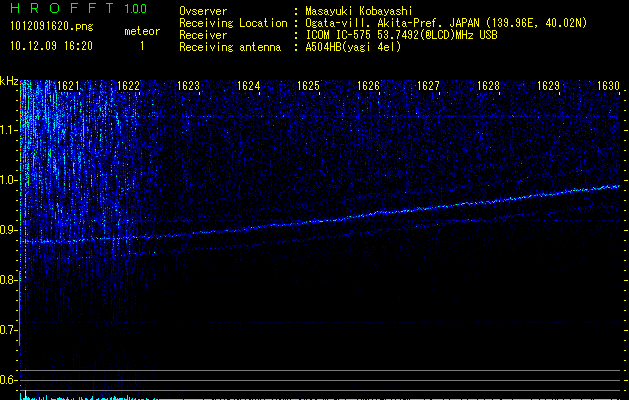Click the 1629 time marker

[x=548, y=86]
